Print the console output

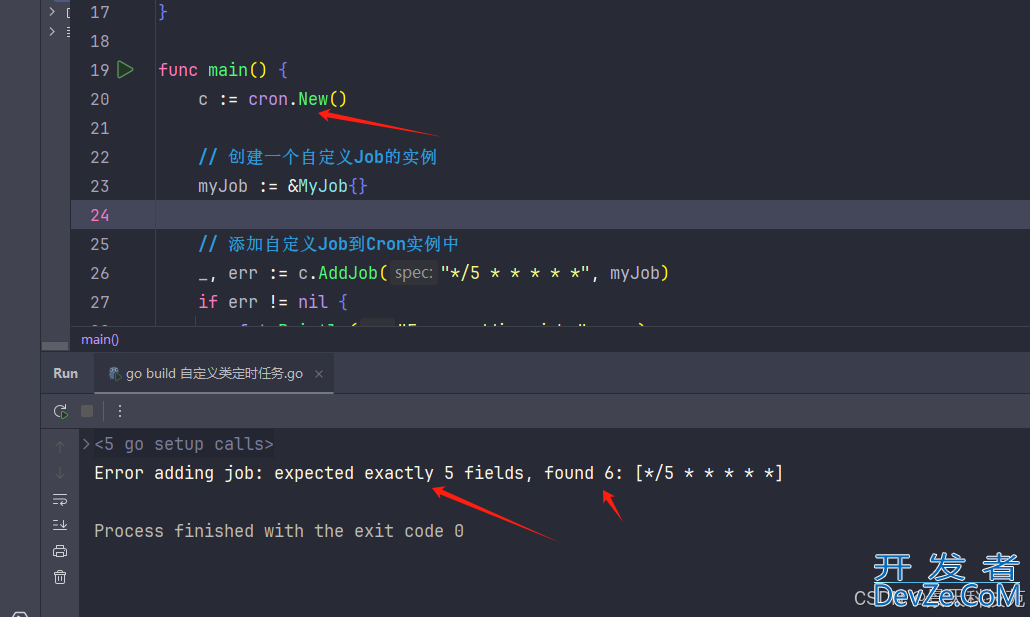tap(60, 551)
